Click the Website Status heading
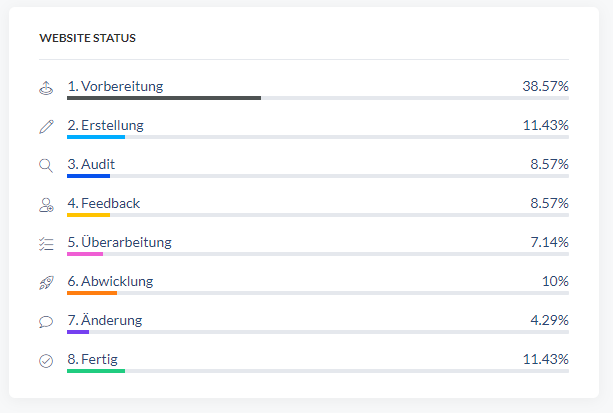Image resolution: width=613 pixels, height=413 pixels. point(88,38)
